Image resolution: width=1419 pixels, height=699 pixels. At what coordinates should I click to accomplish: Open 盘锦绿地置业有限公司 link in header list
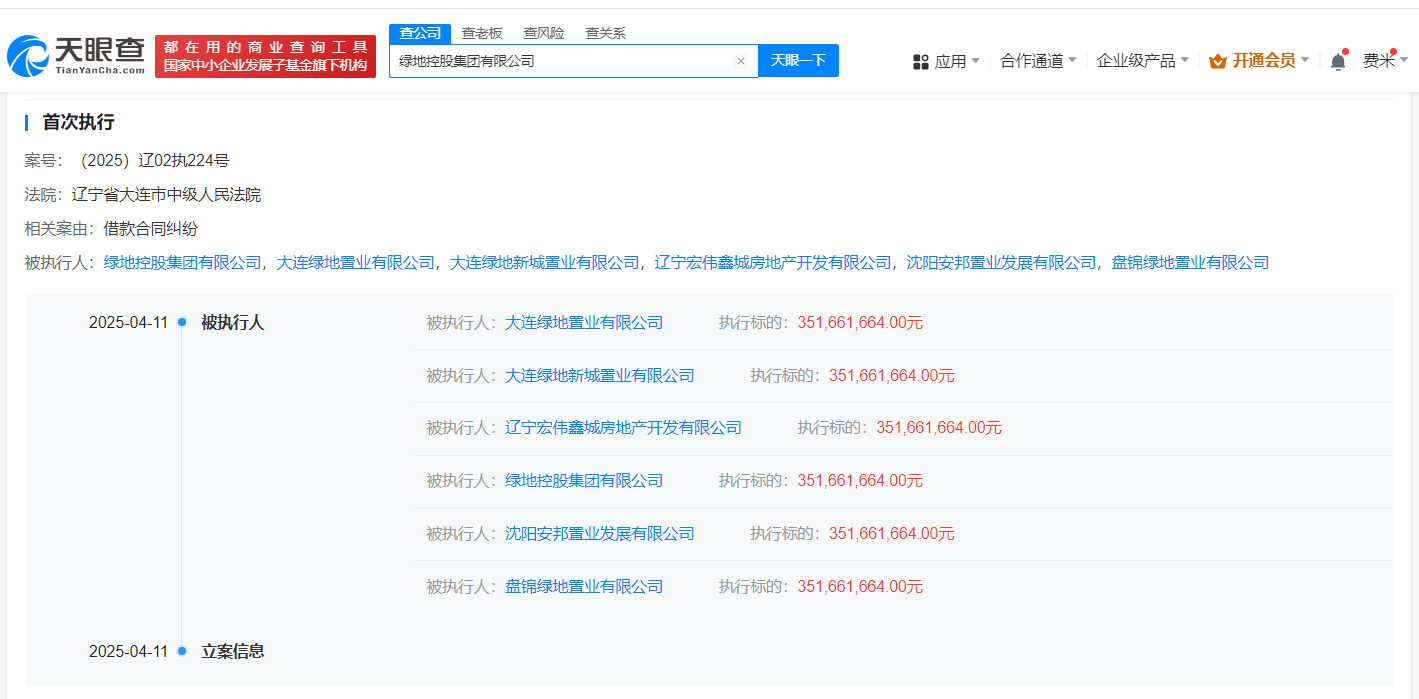(1190, 263)
